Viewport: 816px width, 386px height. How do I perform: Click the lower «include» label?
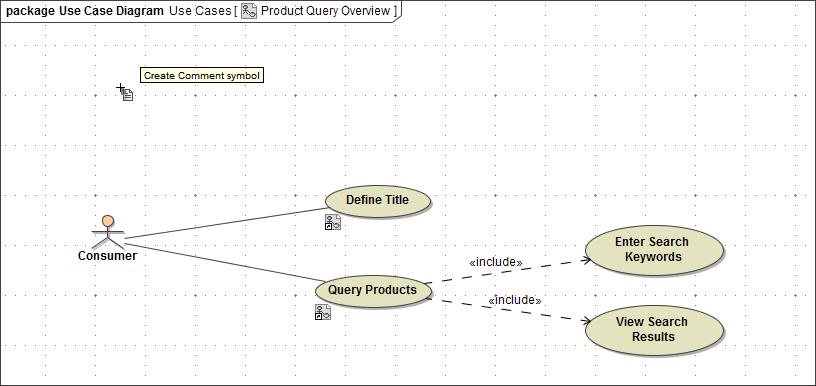point(515,300)
